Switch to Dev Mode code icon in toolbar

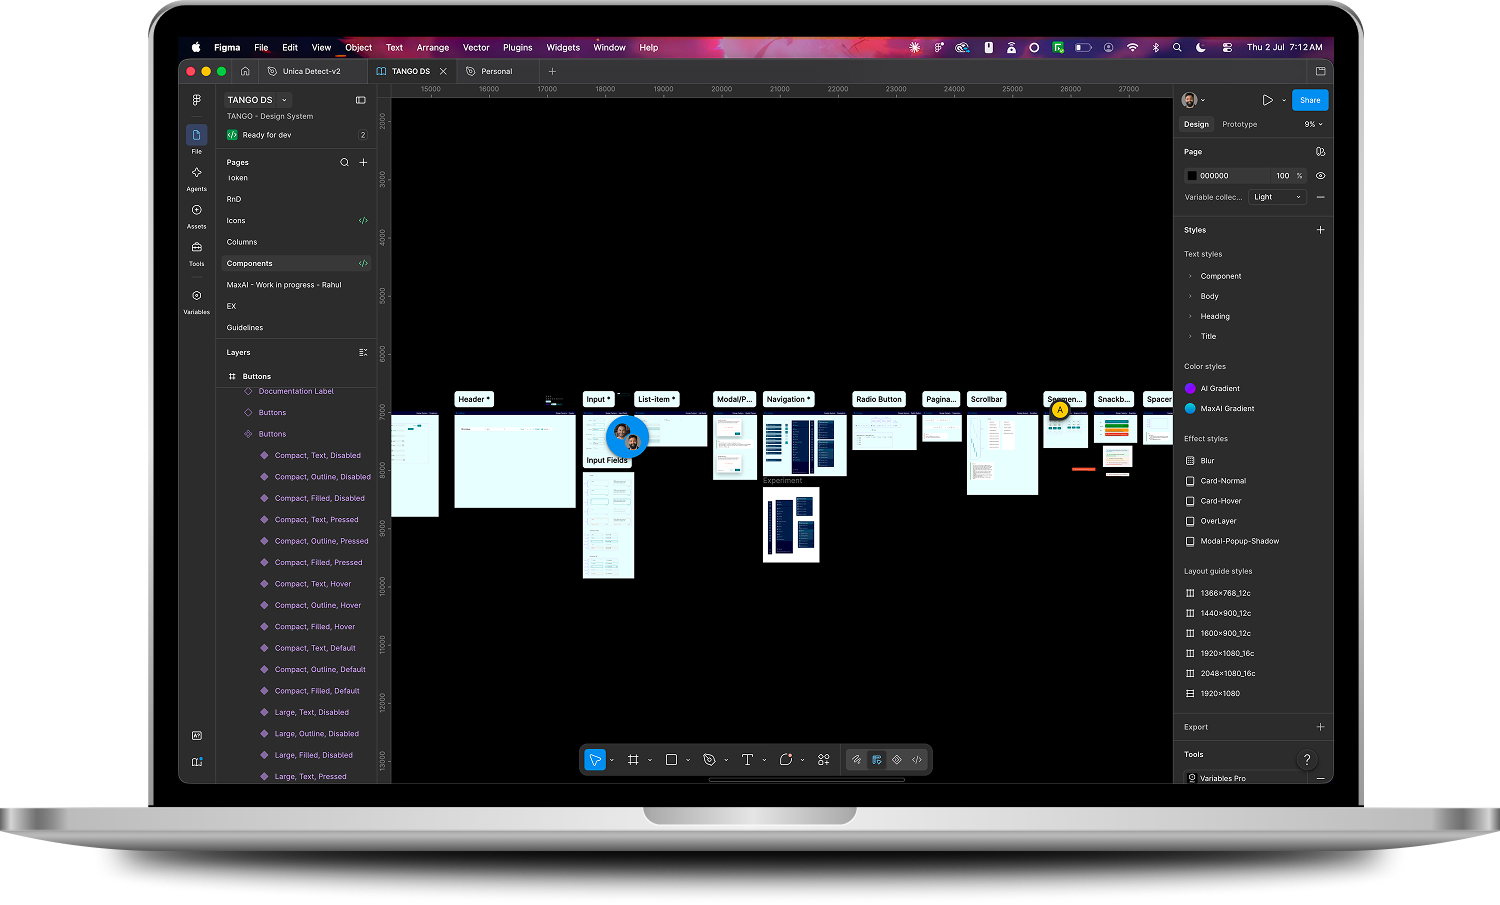tap(917, 760)
